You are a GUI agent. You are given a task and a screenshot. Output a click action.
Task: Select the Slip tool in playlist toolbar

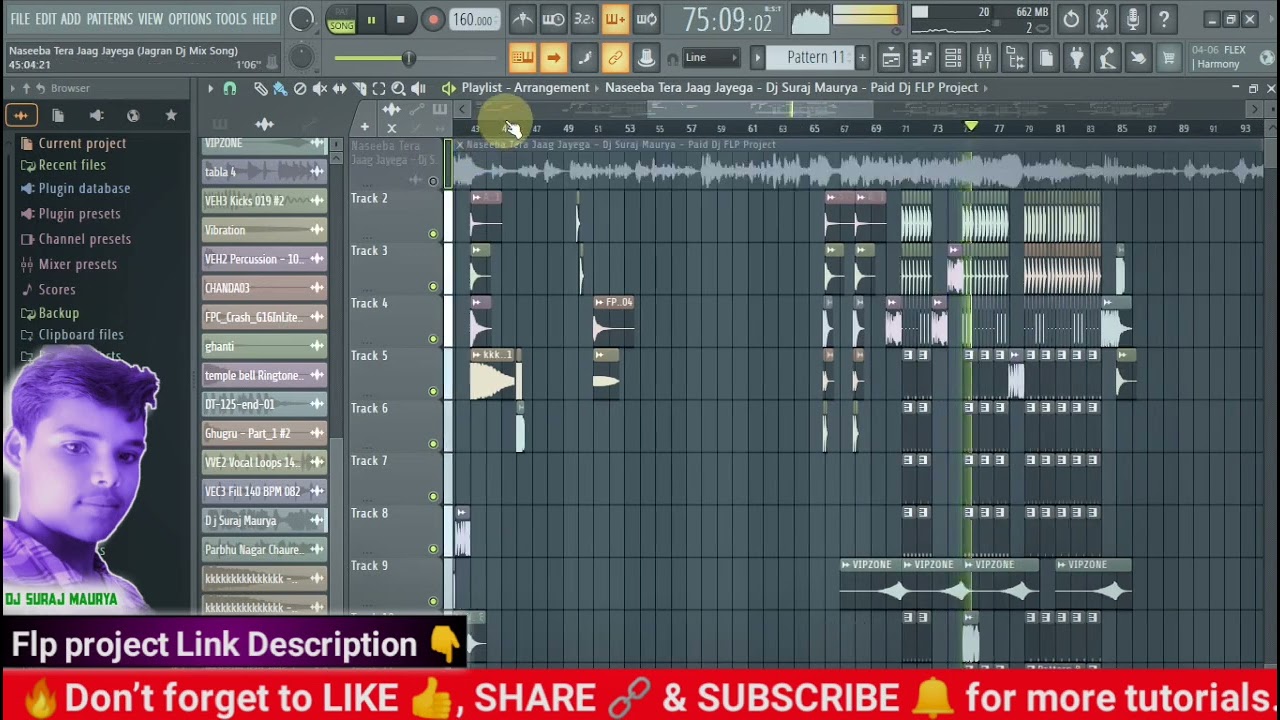340,88
